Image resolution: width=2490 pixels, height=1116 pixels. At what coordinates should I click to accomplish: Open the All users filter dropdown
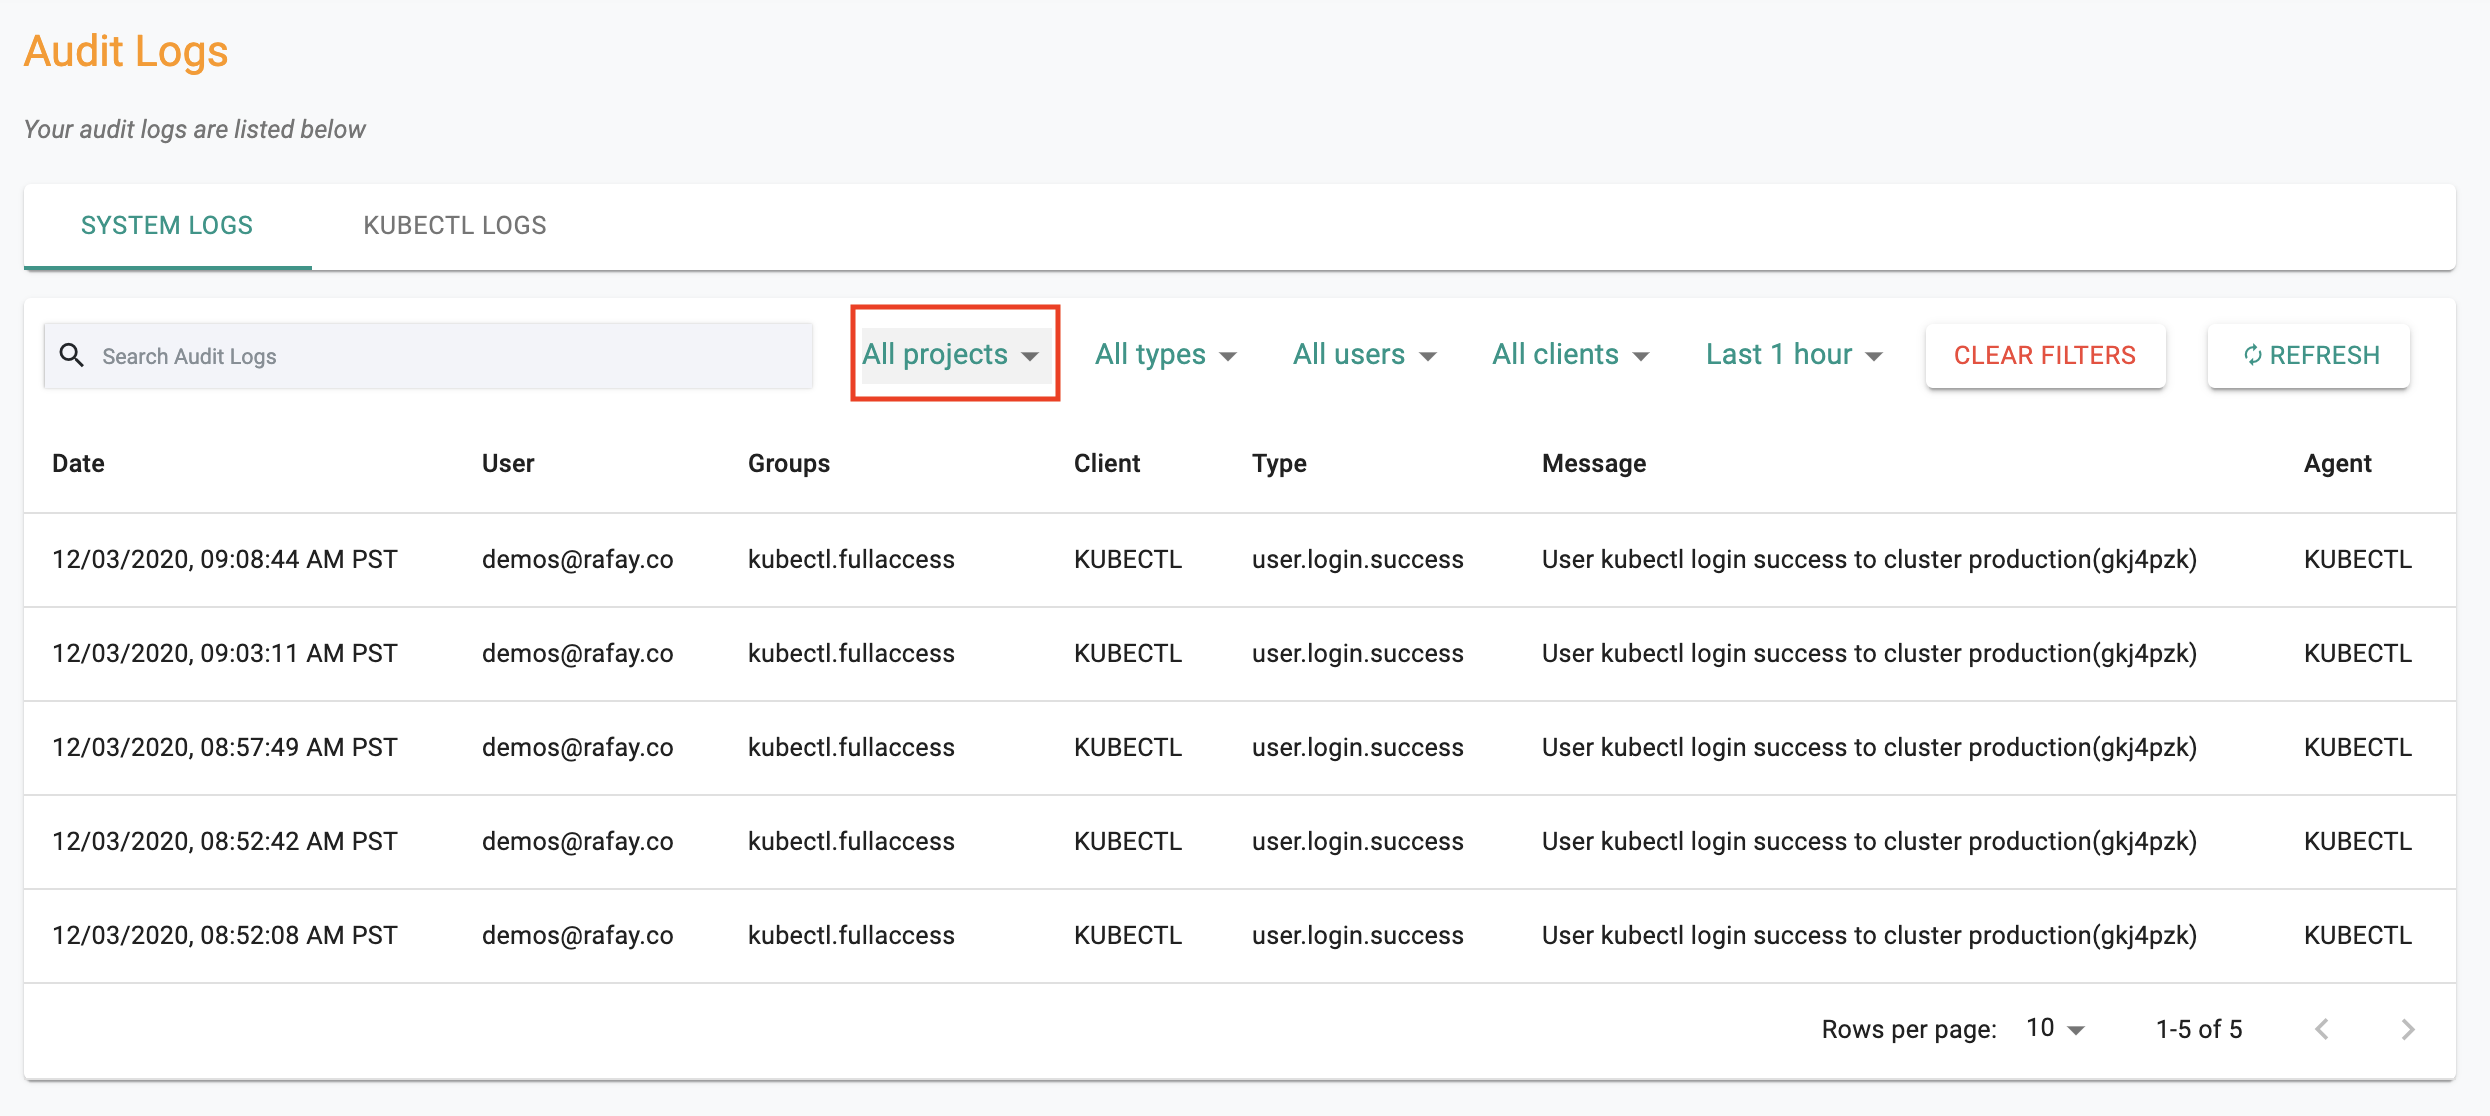pos(1365,354)
